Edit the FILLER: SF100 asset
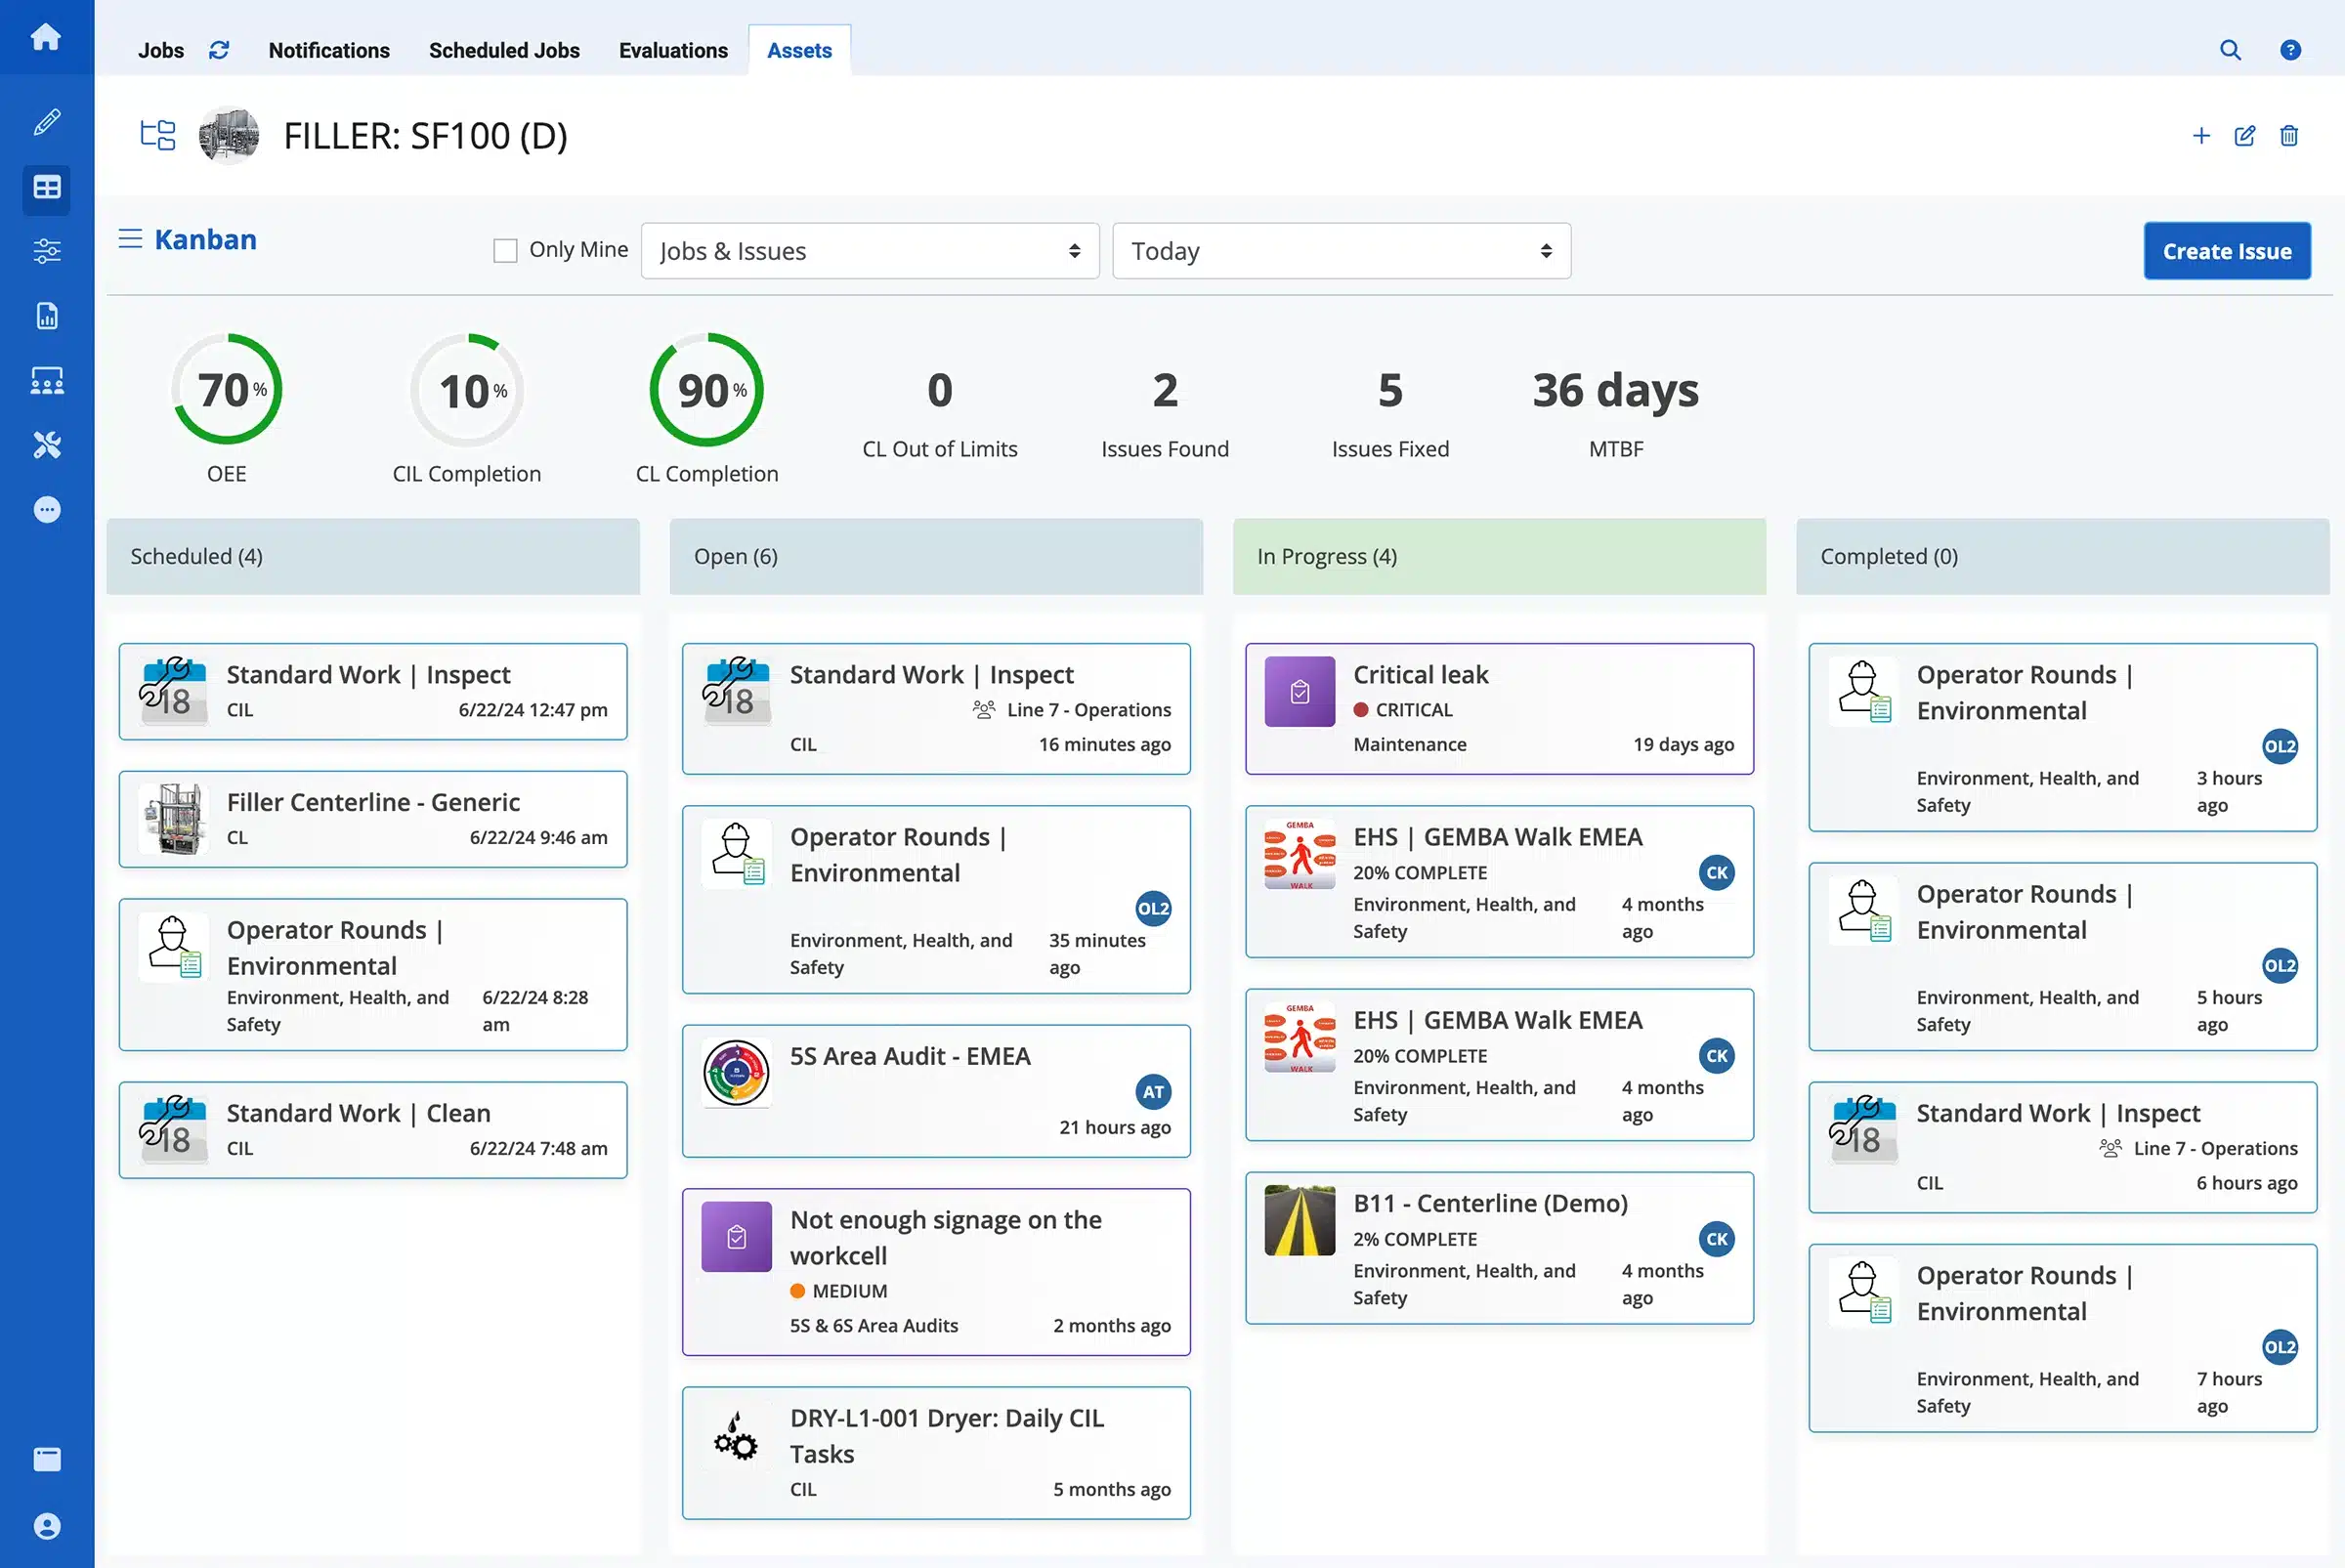2345x1568 pixels. coord(2245,136)
